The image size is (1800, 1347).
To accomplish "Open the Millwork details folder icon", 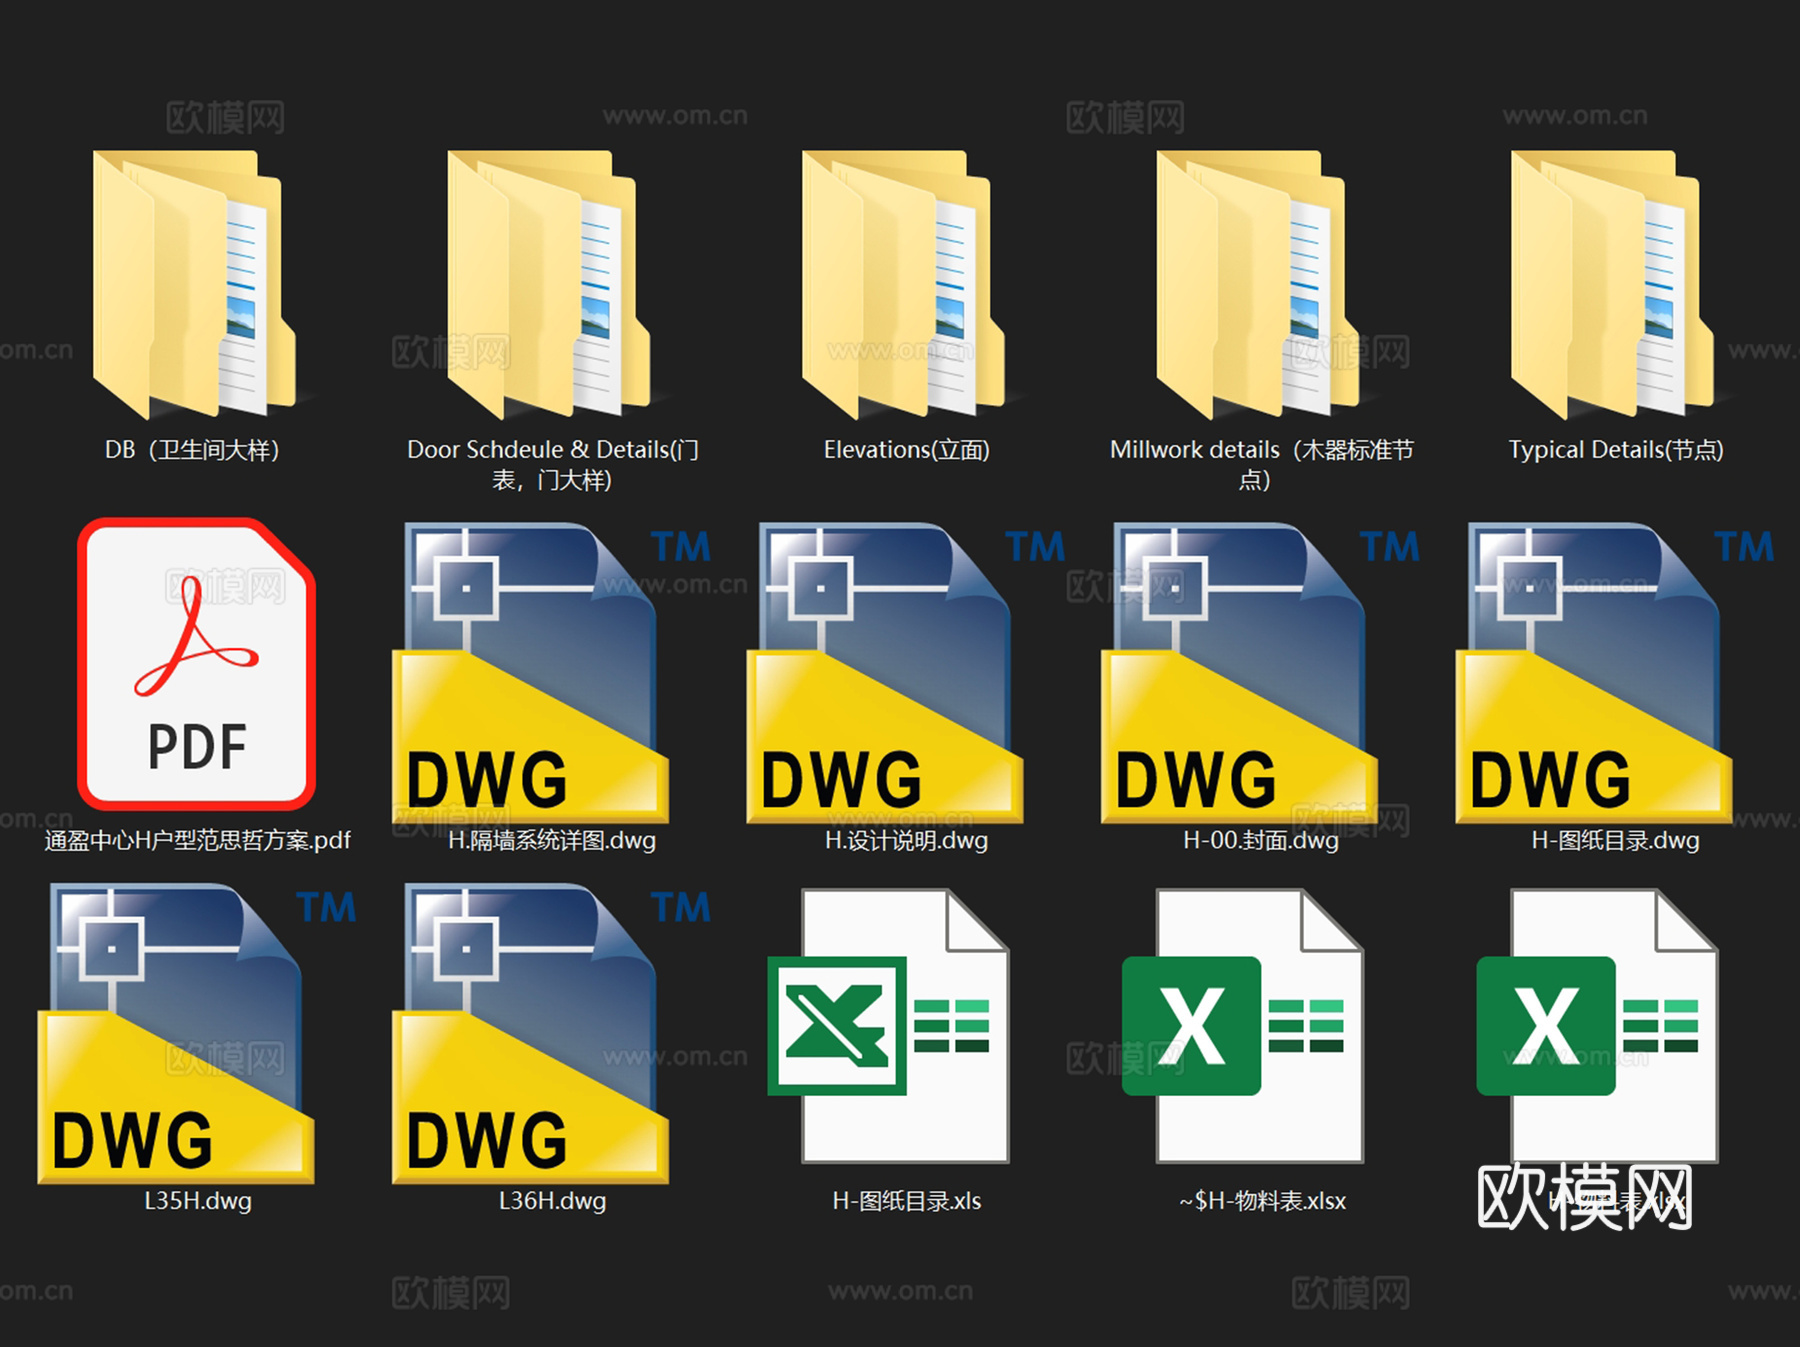I will coord(1258,284).
